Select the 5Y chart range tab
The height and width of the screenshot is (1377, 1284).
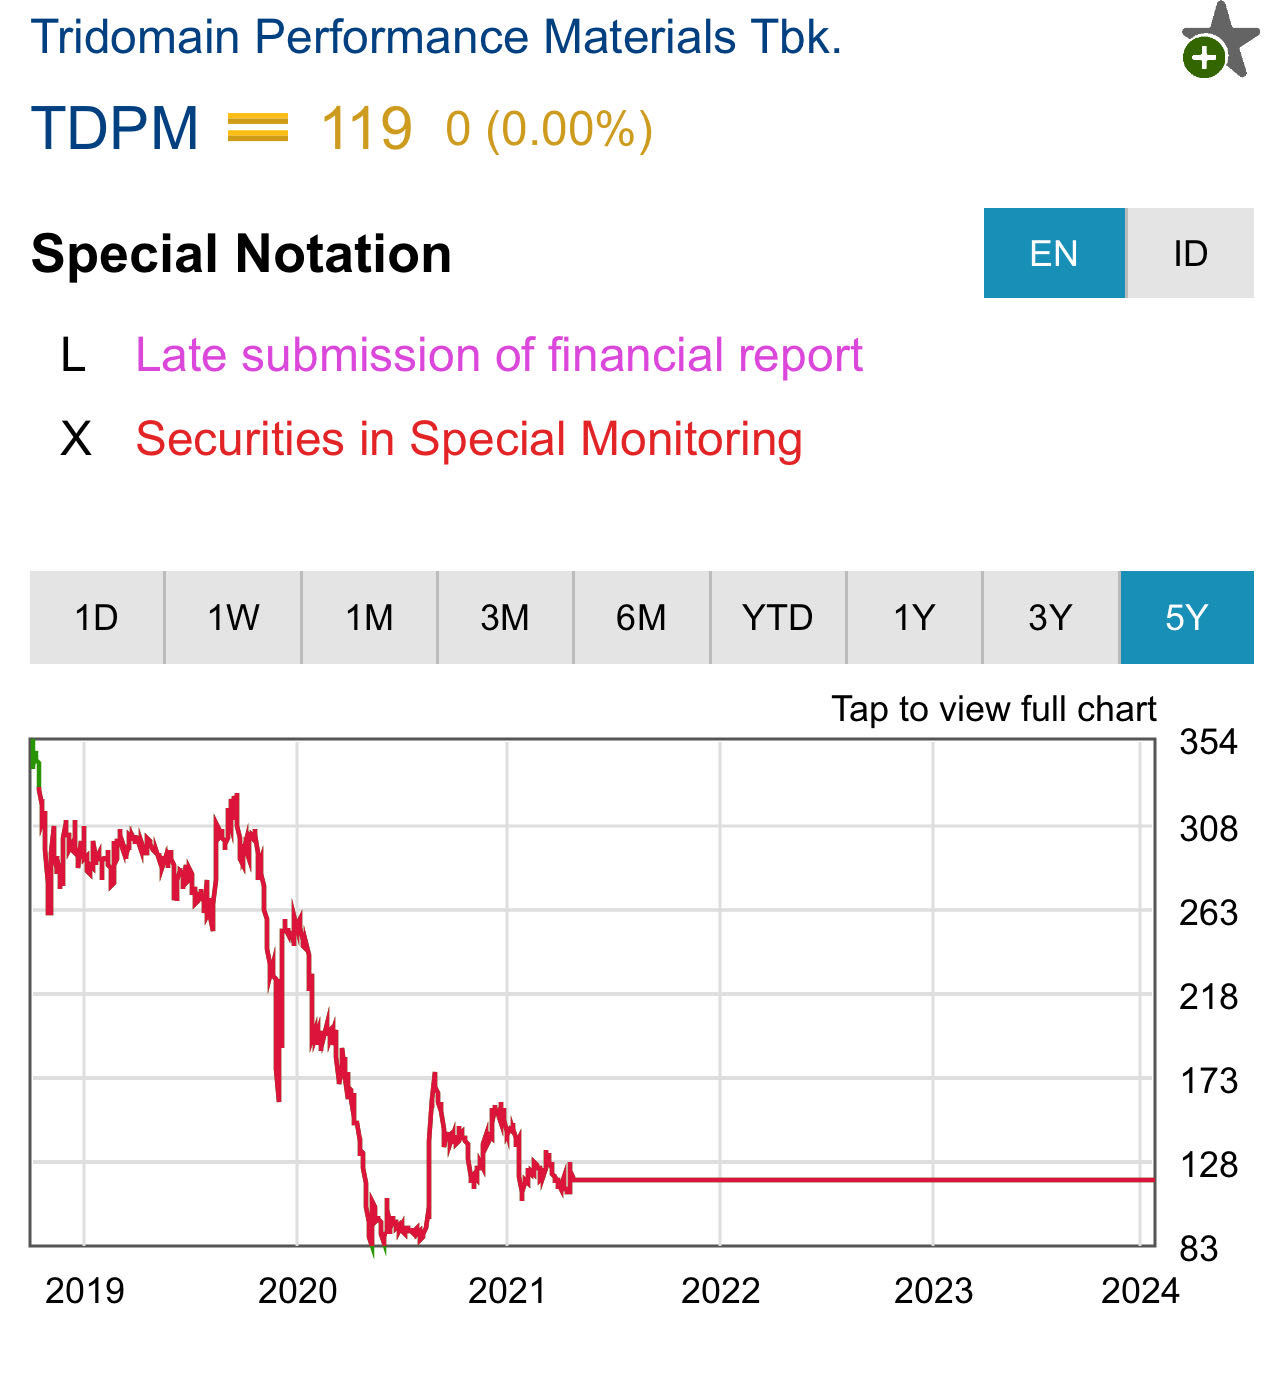click(x=1187, y=617)
